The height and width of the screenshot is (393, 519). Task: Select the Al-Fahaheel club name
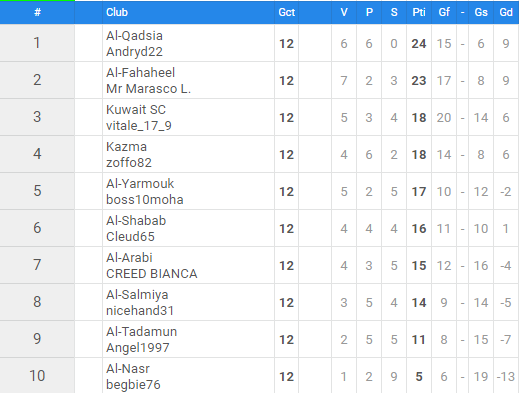(x=140, y=73)
